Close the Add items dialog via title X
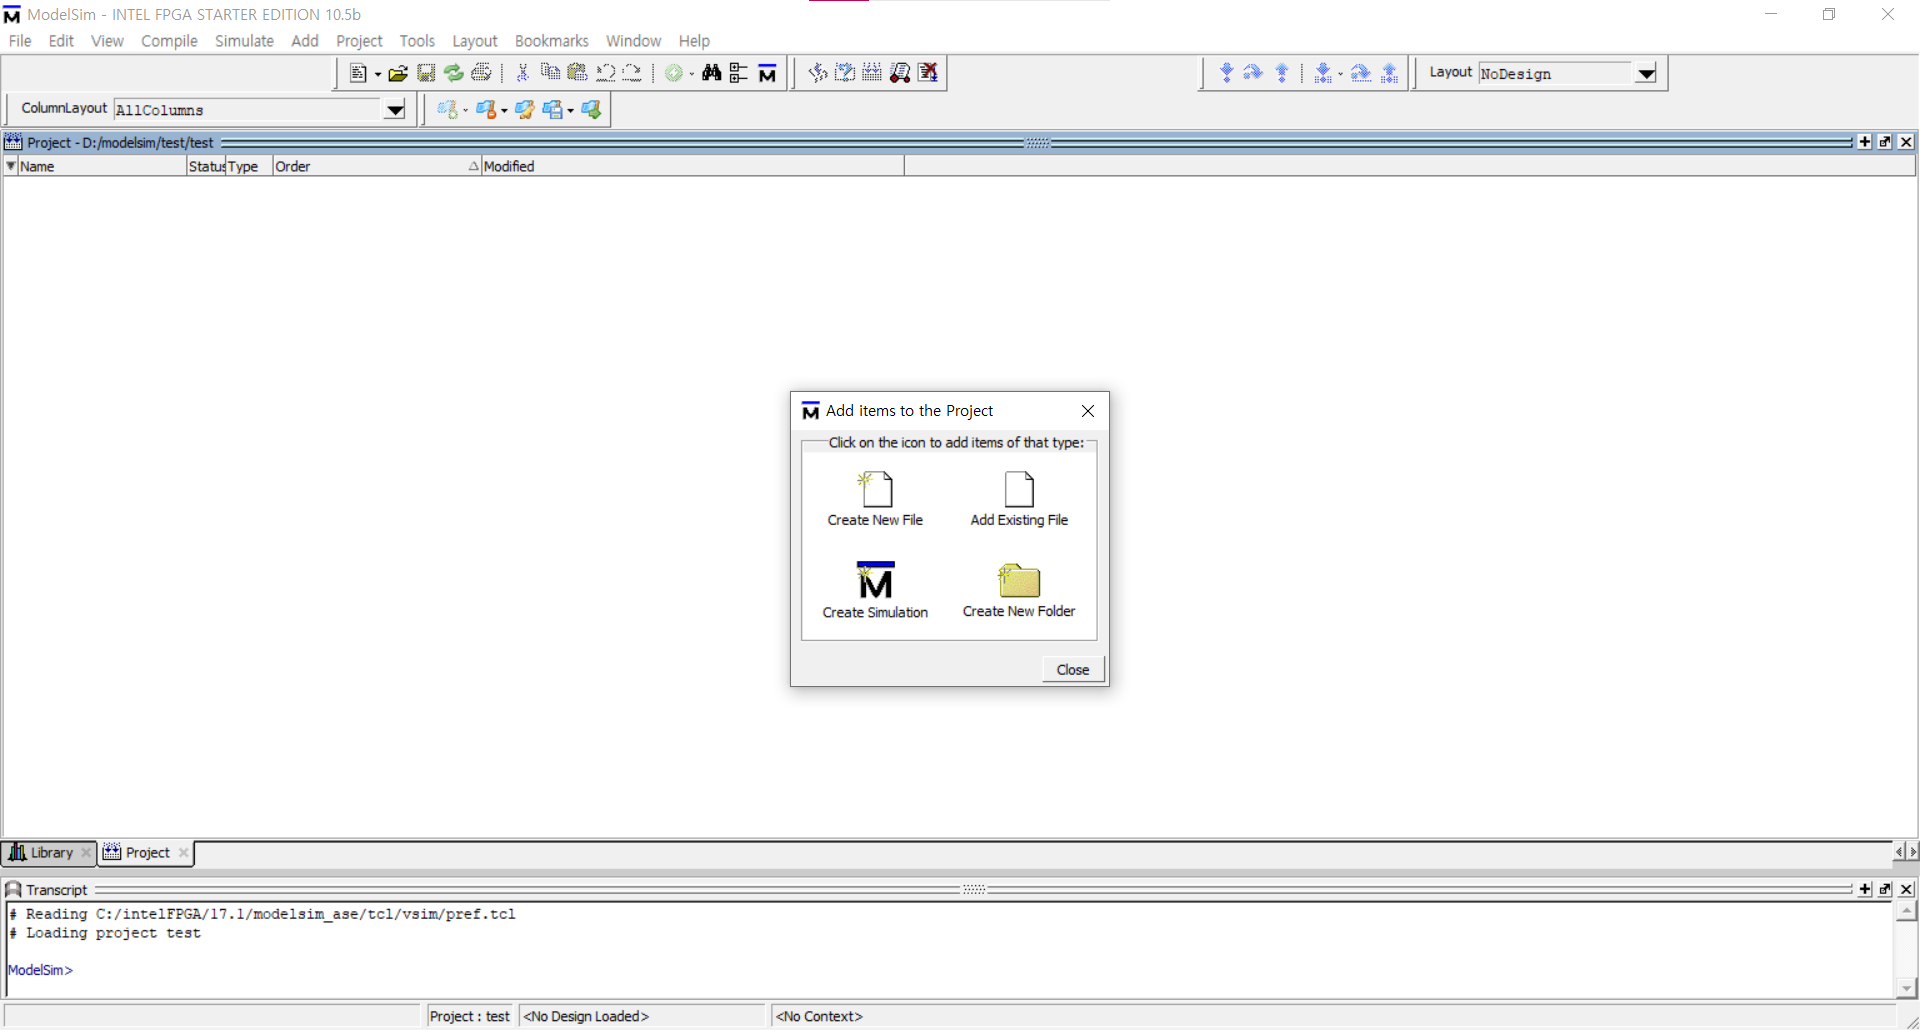Screen dimensions: 1920x1030 coord(1088,411)
